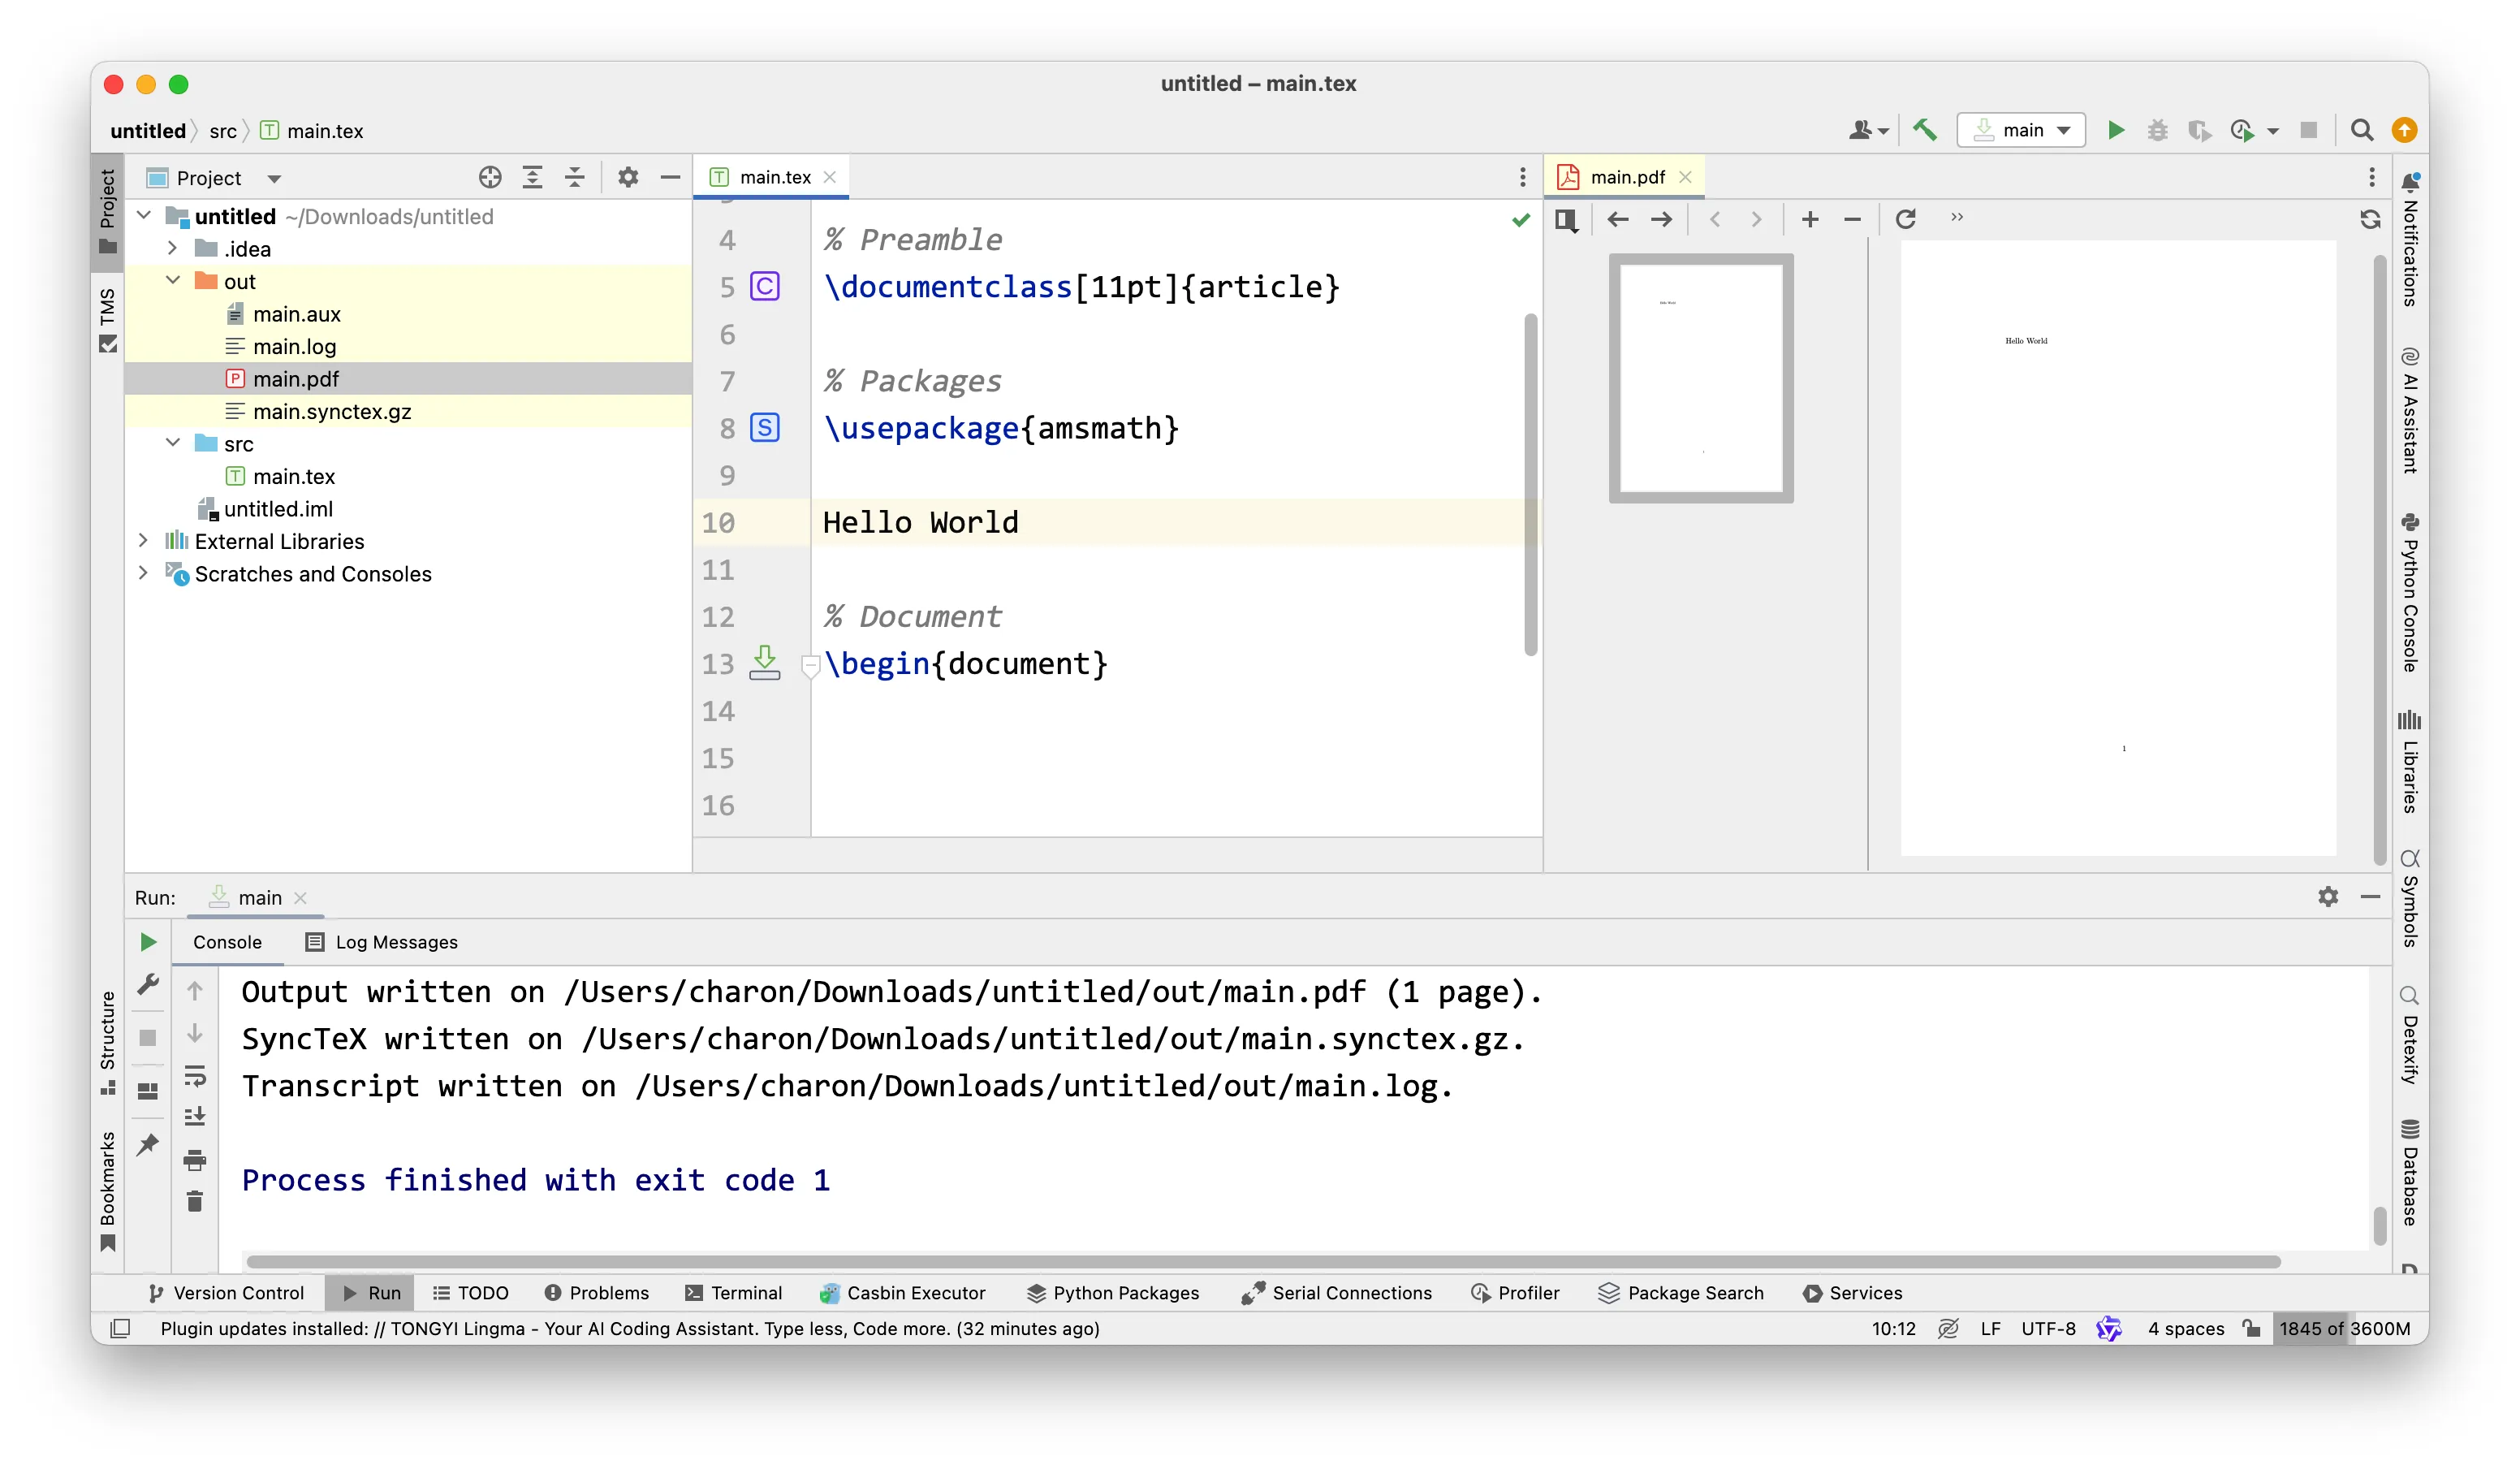The width and height of the screenshot is (2520, 1465).
Task: Click the Build project hammer icon
Action: (x=1925, y=130)
